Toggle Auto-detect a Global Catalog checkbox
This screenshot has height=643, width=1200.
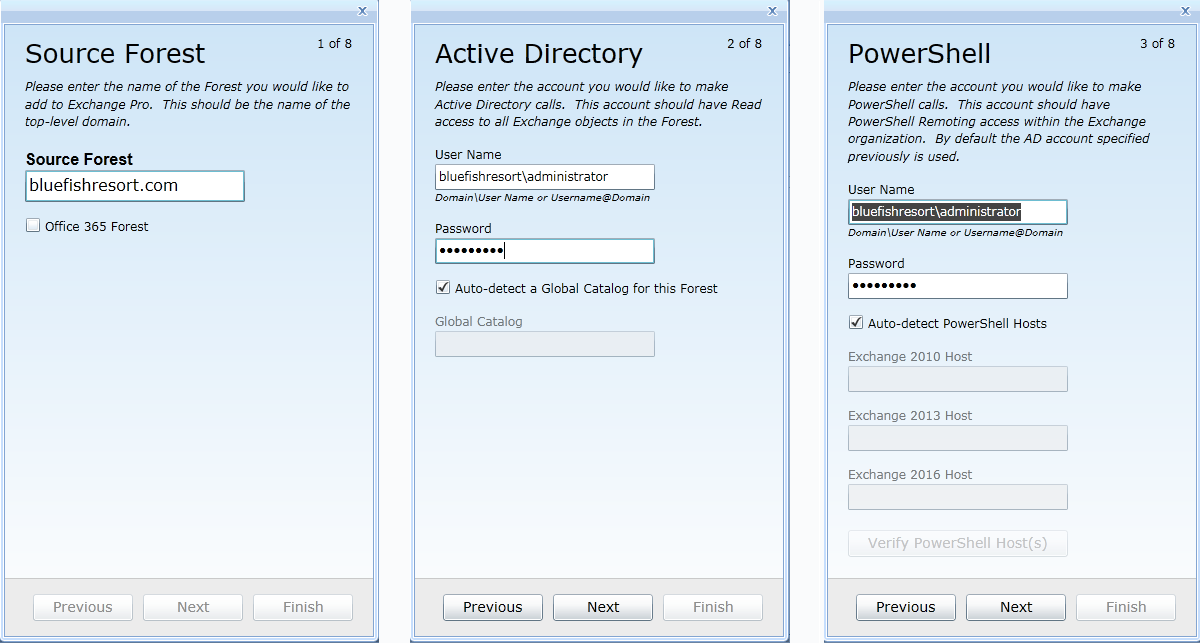pyautogui.click(x=443, y=288)
